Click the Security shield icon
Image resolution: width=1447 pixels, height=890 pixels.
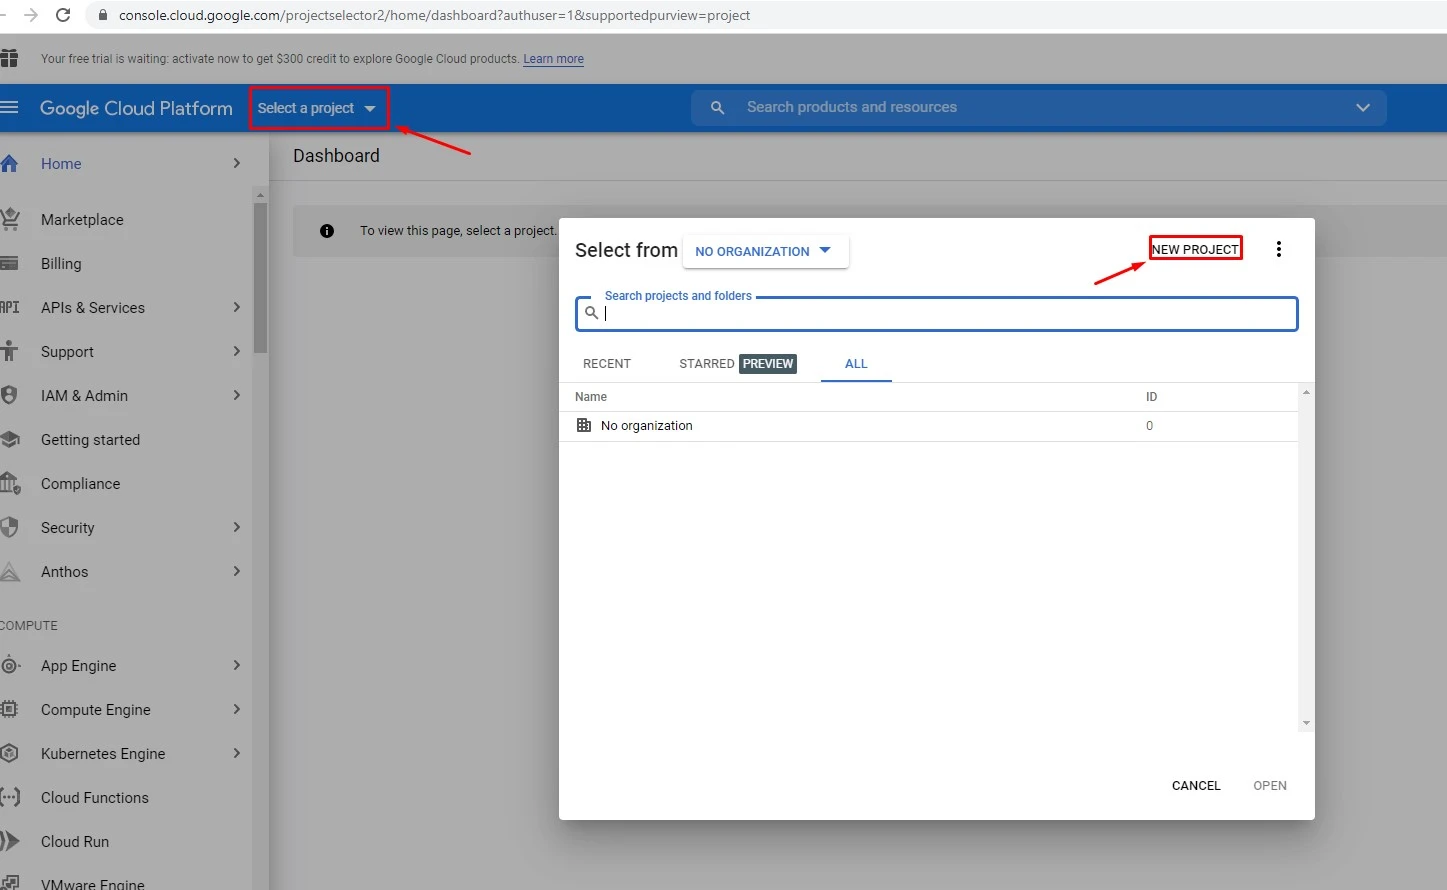coord(10,527)
